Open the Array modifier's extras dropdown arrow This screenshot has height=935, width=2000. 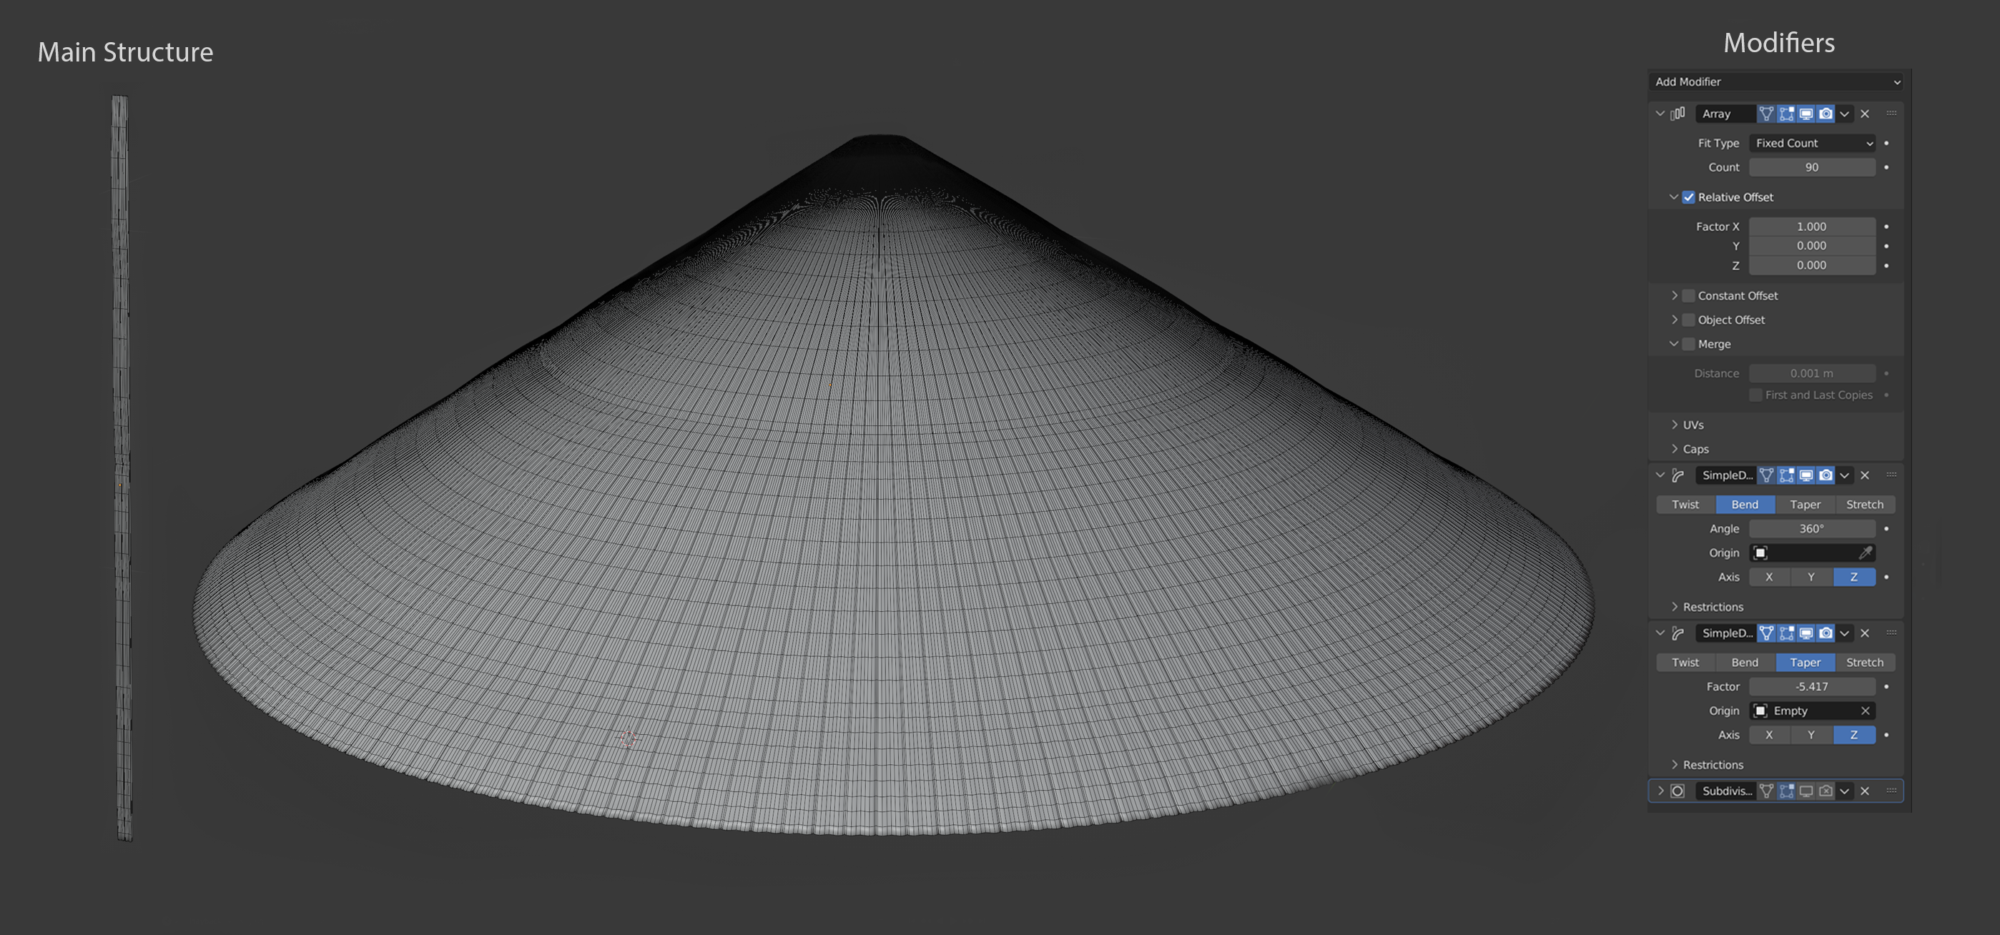tap(1845, 114)
